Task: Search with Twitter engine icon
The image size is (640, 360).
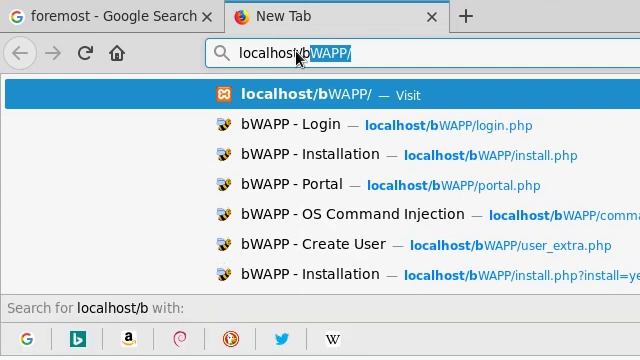Action: click(x=282, y=339)
